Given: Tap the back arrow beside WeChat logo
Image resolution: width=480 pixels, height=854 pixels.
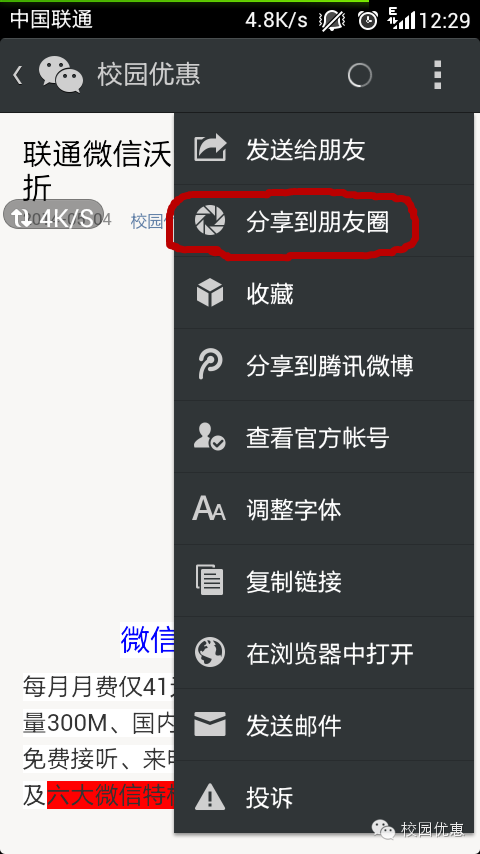Looking at the screenshot, I should (x=17, y=75).
